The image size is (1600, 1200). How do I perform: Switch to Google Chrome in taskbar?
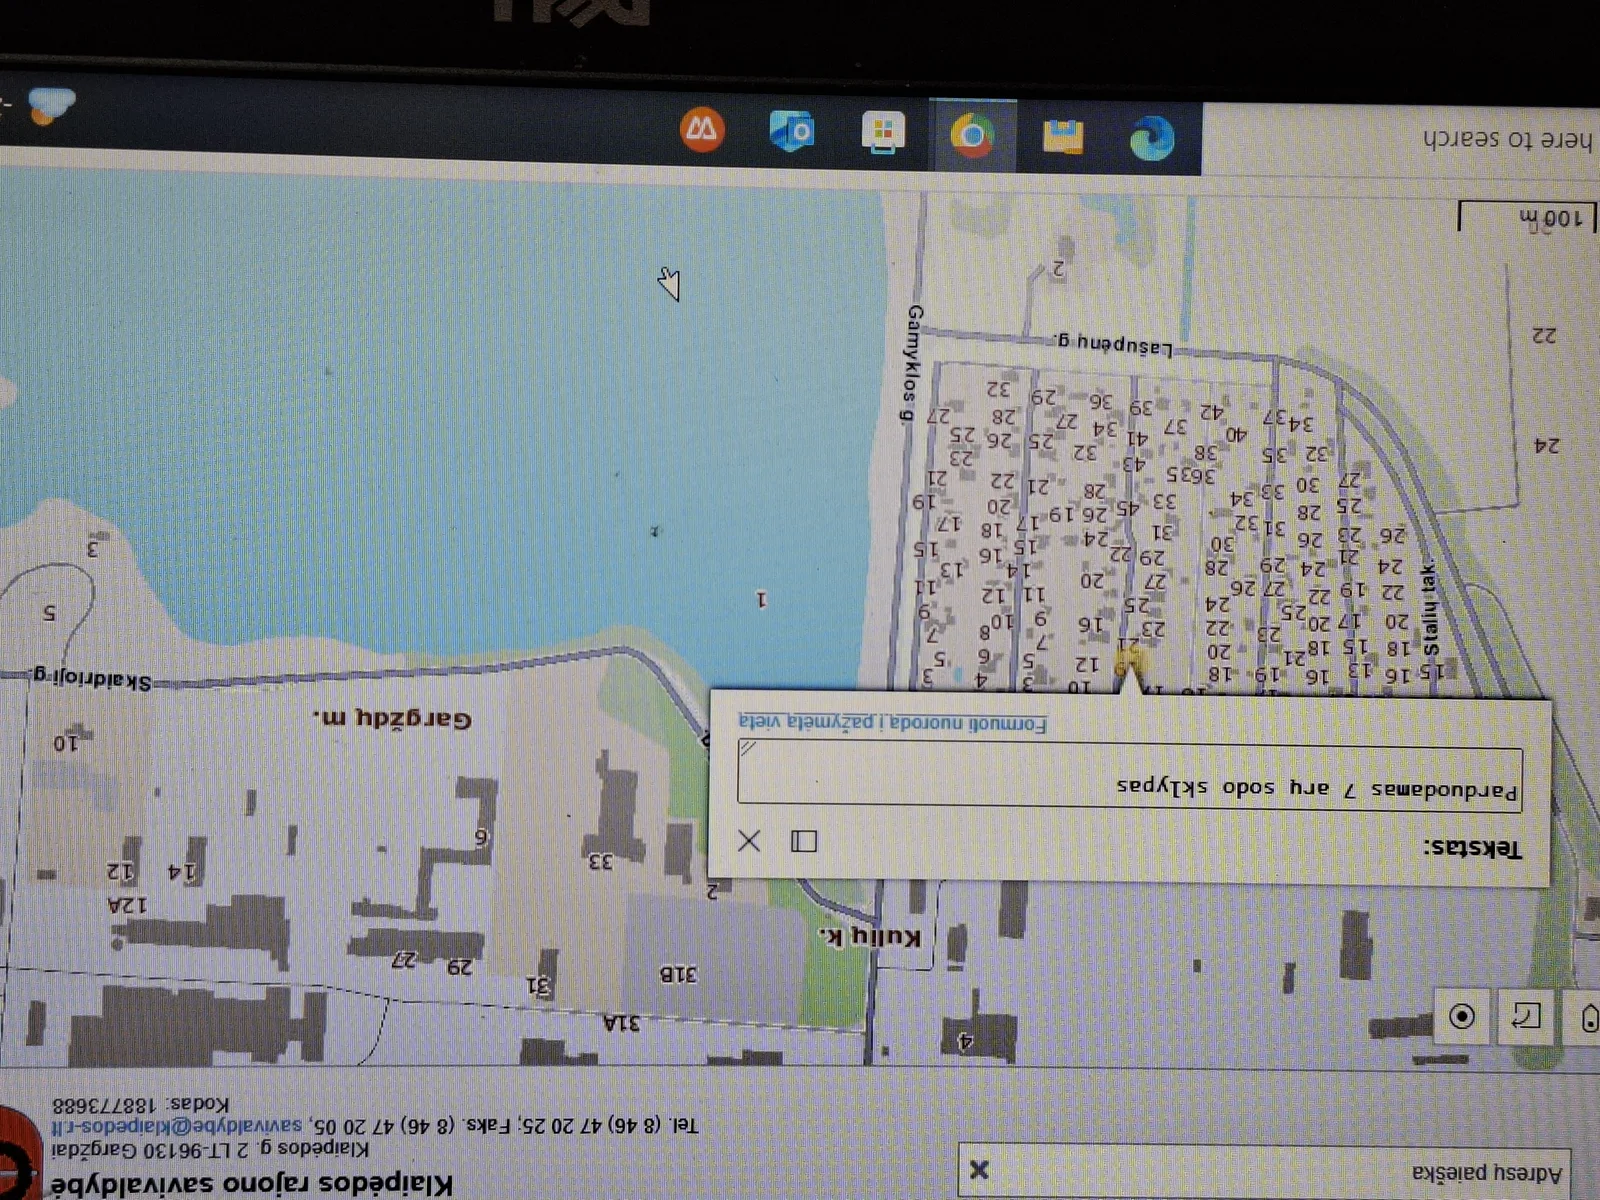pos(973,134)
